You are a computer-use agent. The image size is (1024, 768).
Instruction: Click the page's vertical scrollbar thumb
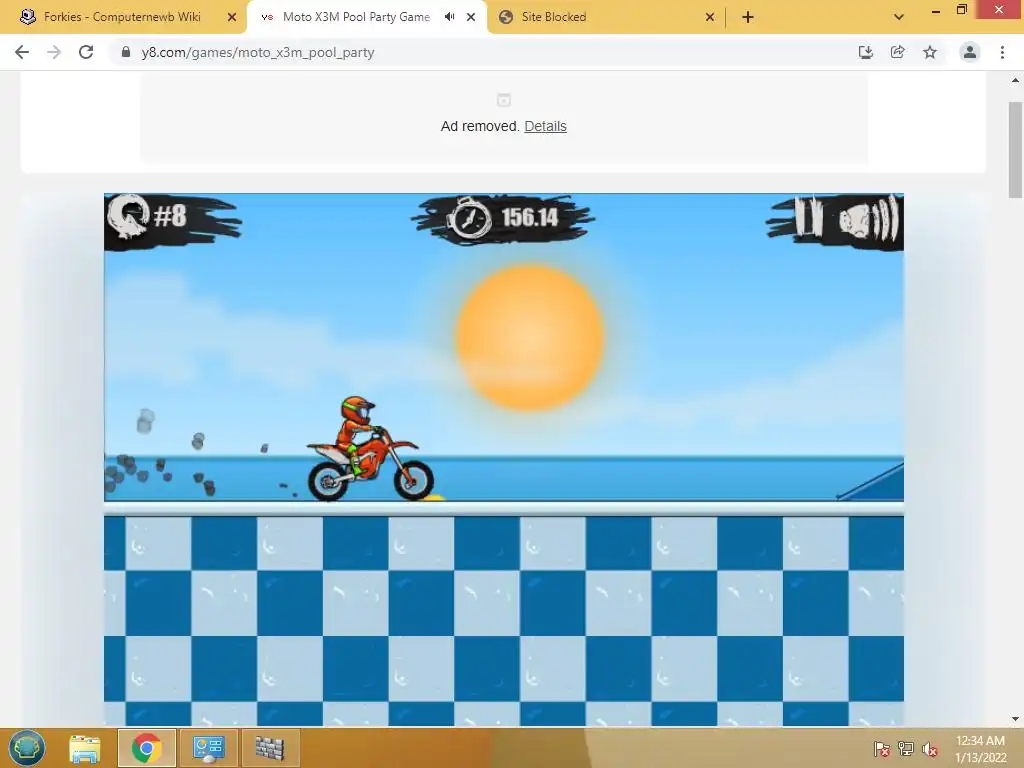tap(1015, 150)
